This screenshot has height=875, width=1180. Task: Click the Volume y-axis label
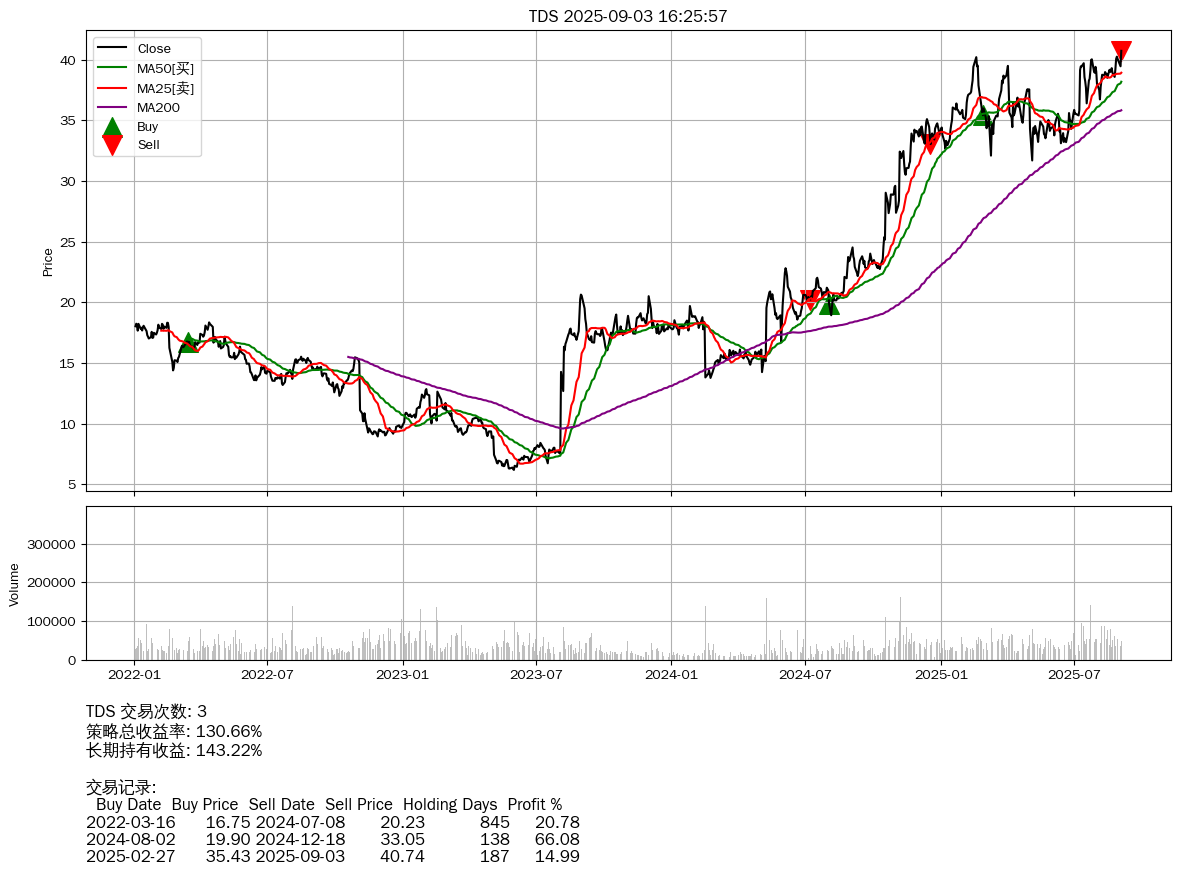click(x=14, y=584)
